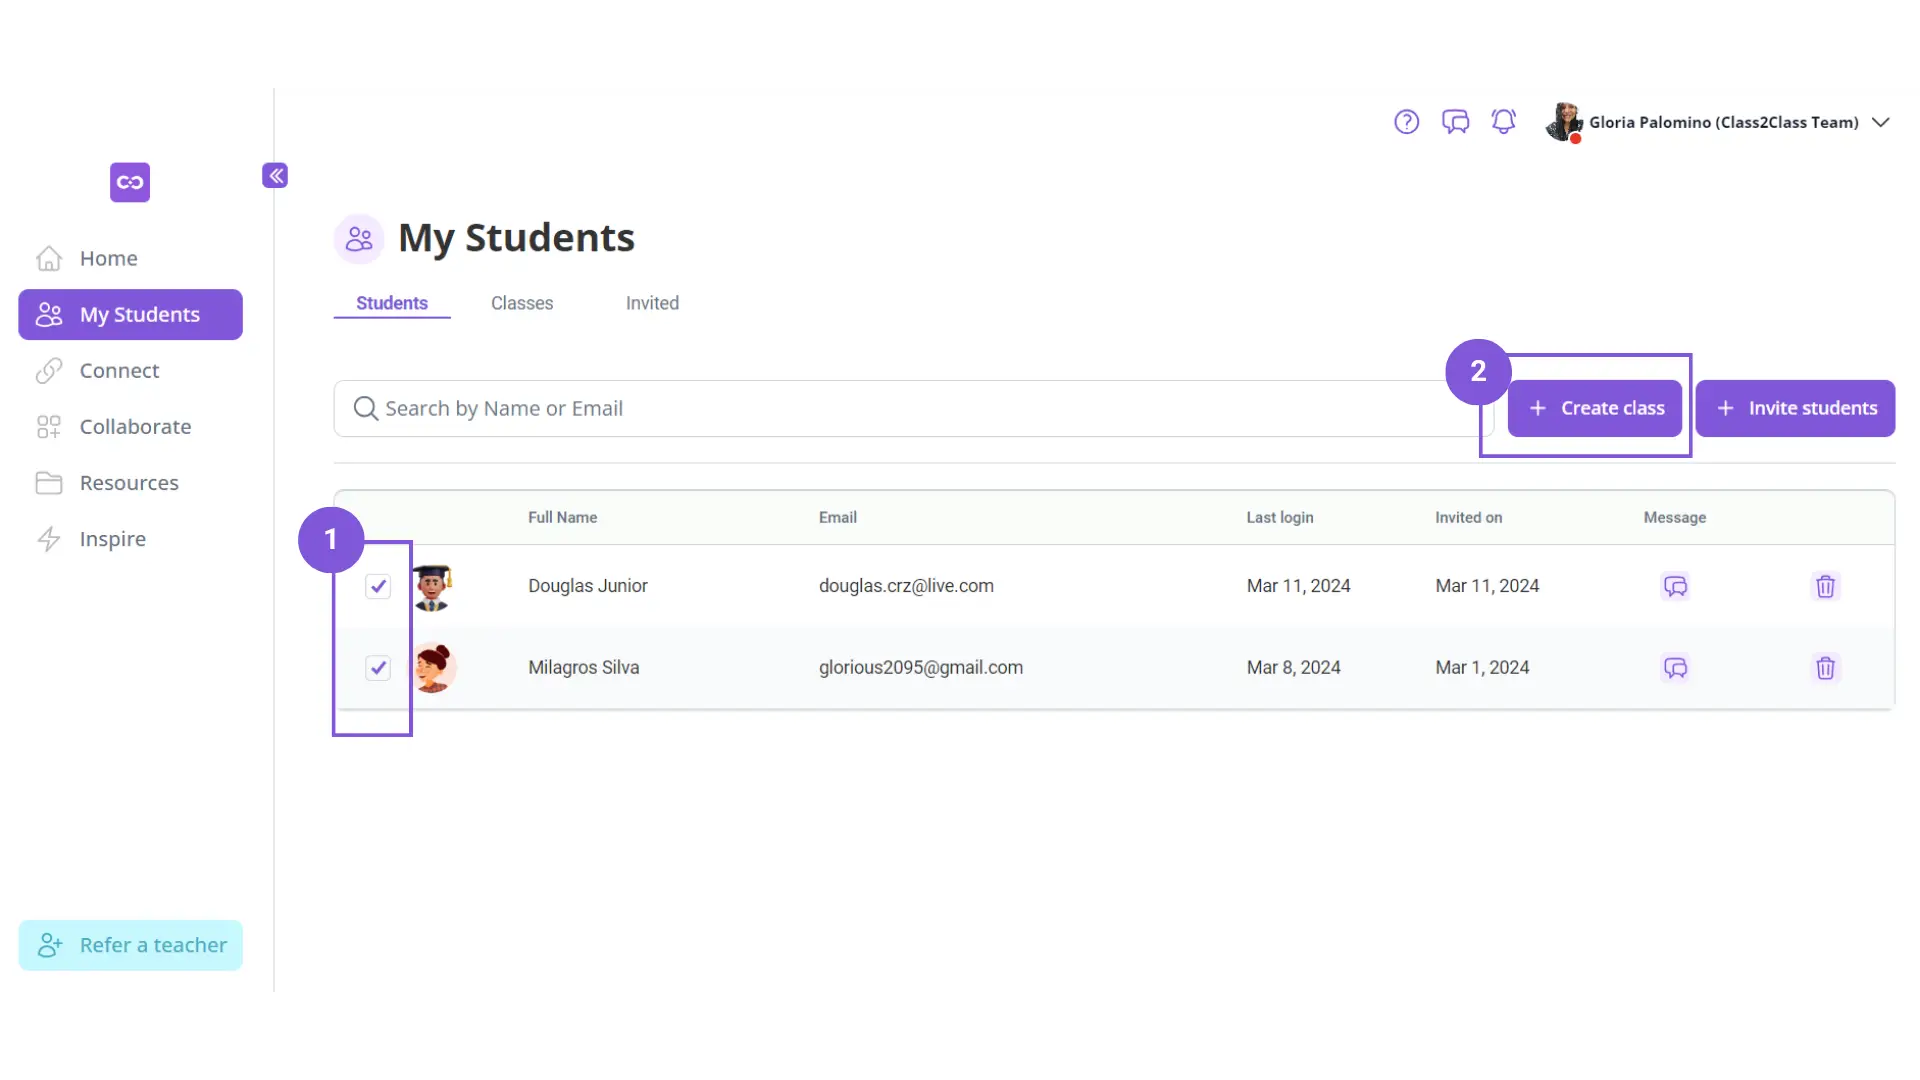The height and width of the screenshot is (1080, 1920).
Task: Delete Douglas Junior with trash icon
Action: pyautogui.click(x=1825, y=586)
